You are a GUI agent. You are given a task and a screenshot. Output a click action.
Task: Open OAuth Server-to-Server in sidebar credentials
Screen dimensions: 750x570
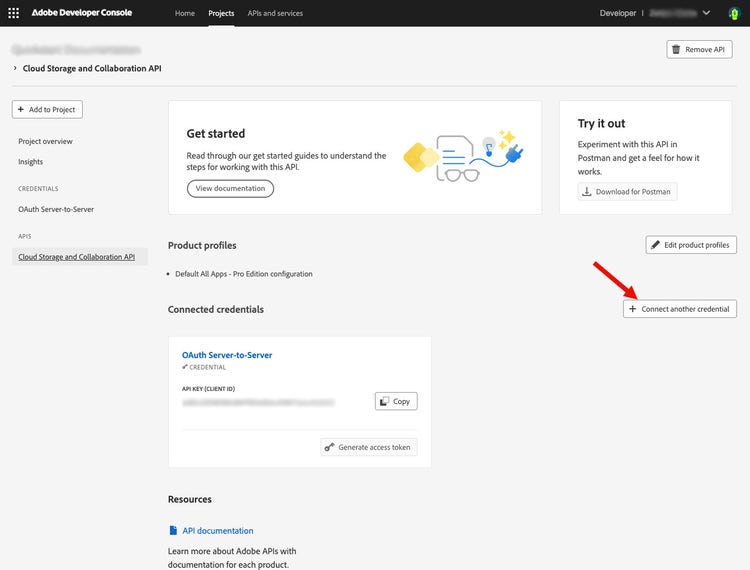tap(56, 209)
